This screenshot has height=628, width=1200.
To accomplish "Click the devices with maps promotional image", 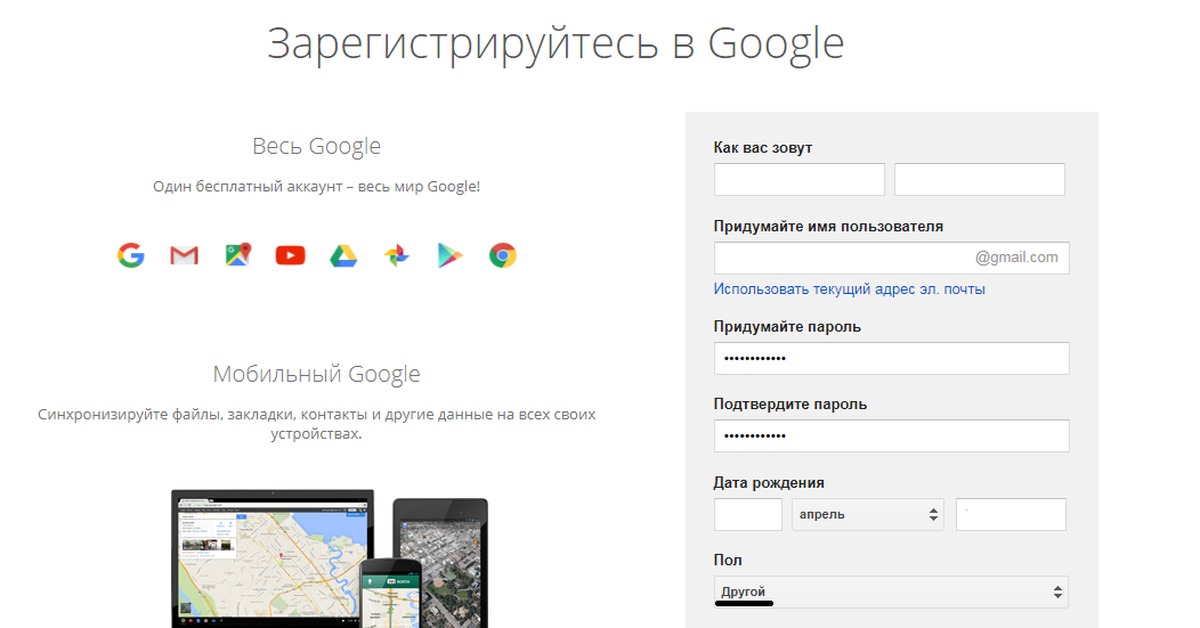I will pos(329,558).
